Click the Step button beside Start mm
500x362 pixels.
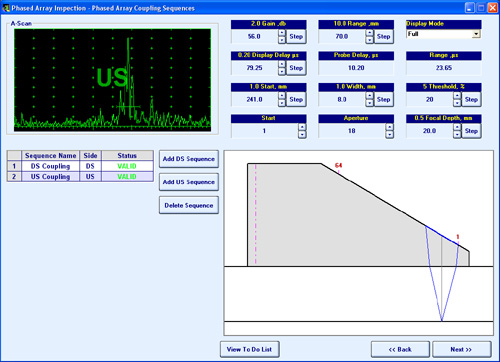tap(296, 99)
